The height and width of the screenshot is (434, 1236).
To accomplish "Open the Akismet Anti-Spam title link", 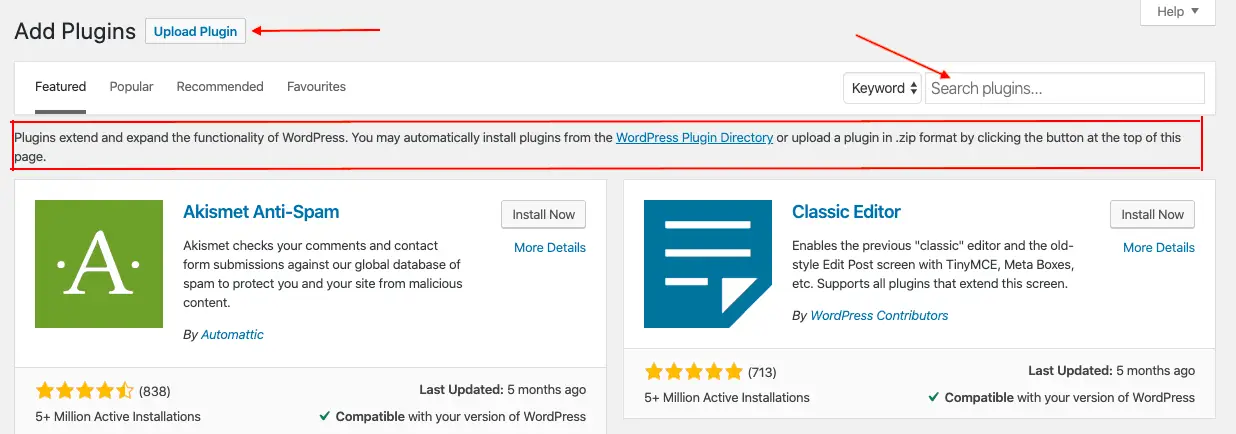I will [261, 212].
